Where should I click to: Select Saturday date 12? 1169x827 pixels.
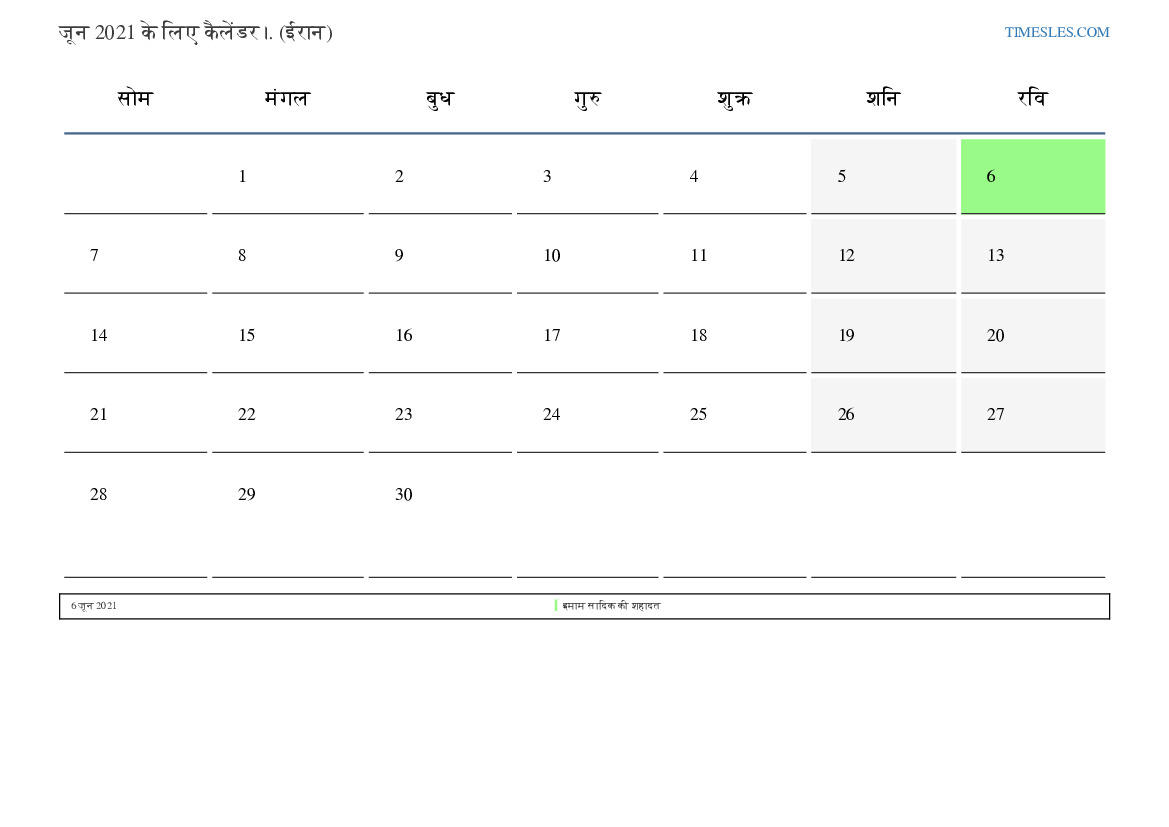847,256
